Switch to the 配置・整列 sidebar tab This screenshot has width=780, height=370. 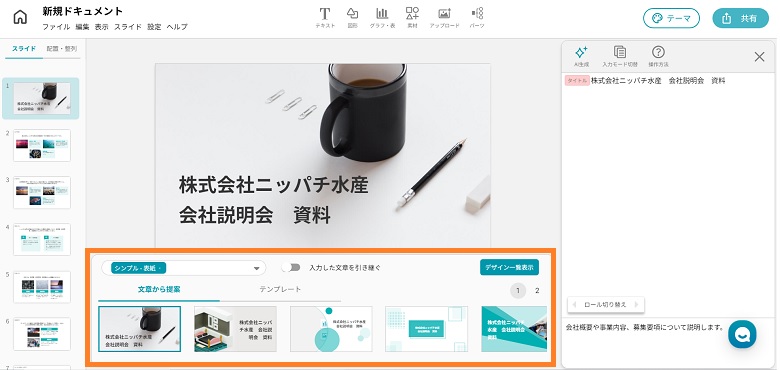62,49
